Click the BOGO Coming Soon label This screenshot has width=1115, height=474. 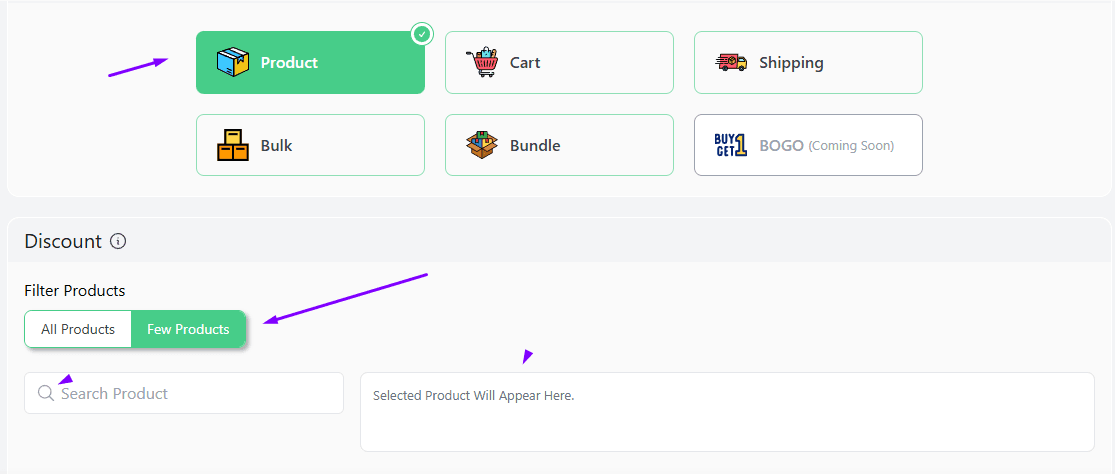click(826, 146)
